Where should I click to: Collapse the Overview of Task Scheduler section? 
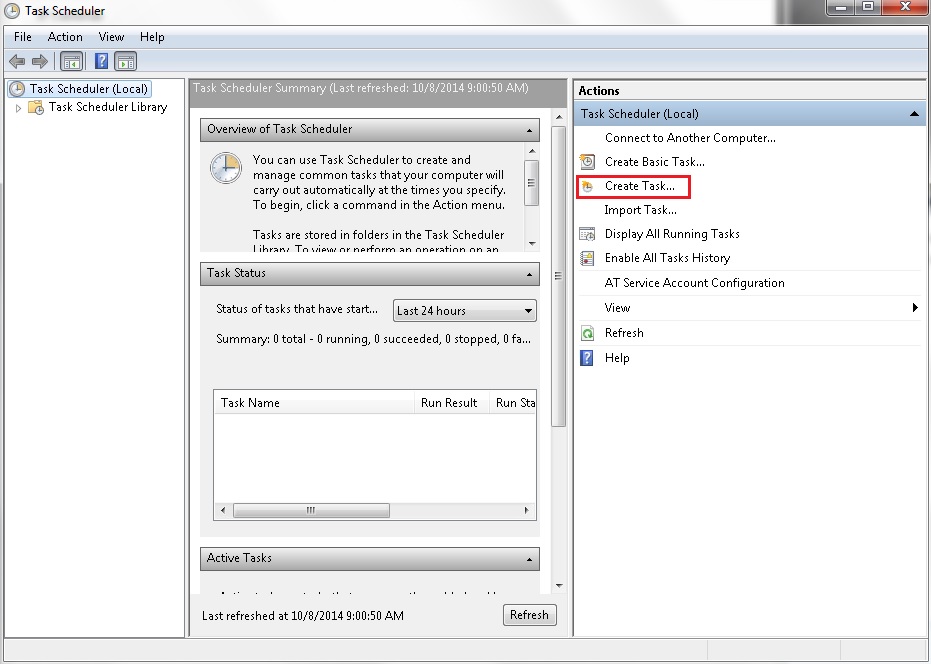click(x=529, y=130)
